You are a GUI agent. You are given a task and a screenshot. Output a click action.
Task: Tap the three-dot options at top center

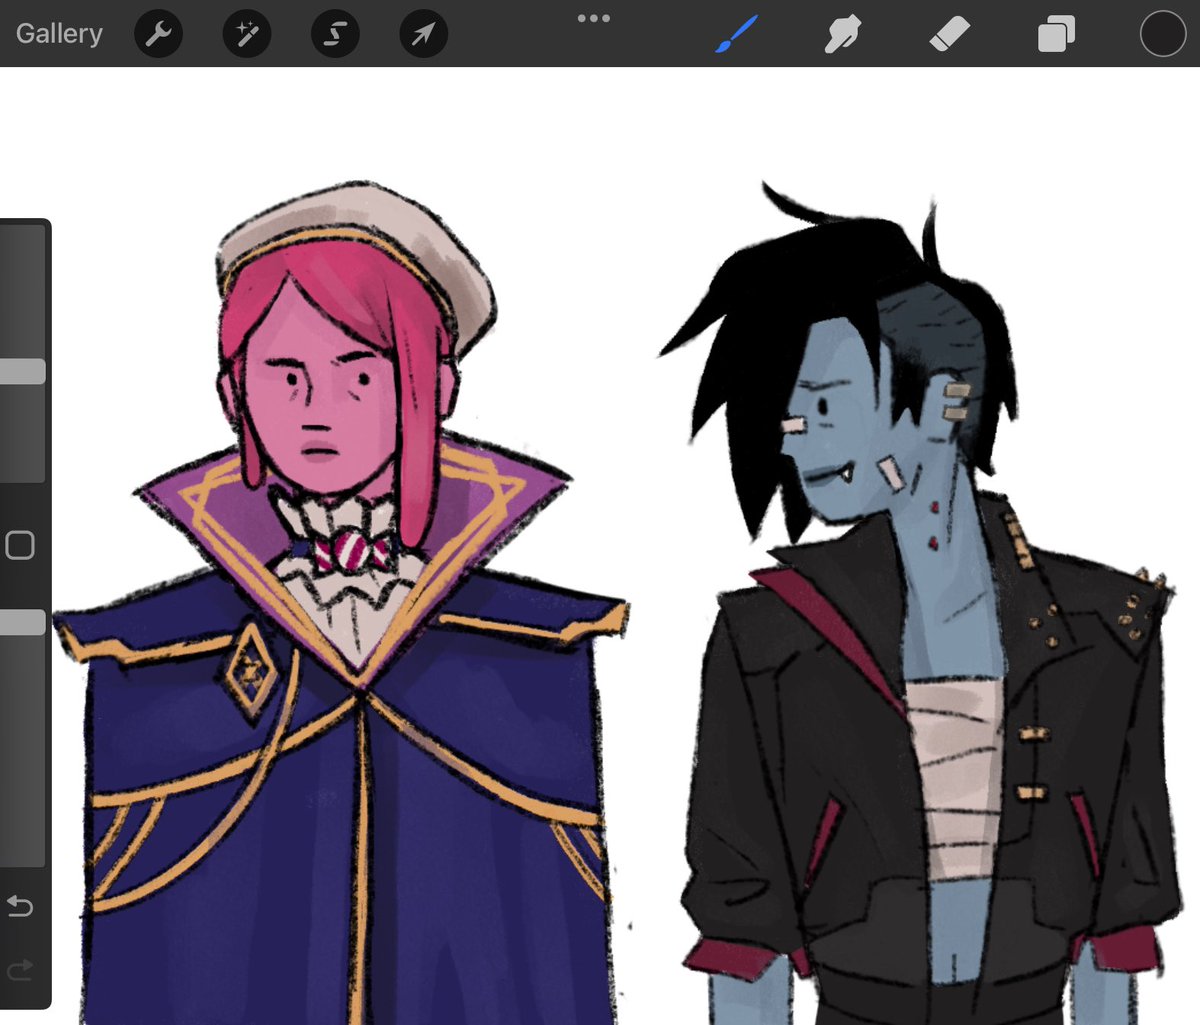tap(593, 18)
